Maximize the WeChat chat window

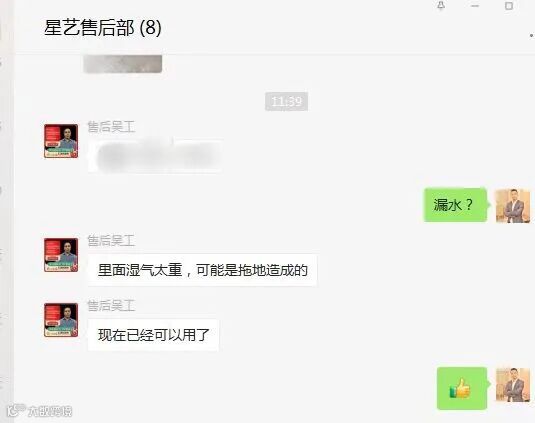point(509,5)
